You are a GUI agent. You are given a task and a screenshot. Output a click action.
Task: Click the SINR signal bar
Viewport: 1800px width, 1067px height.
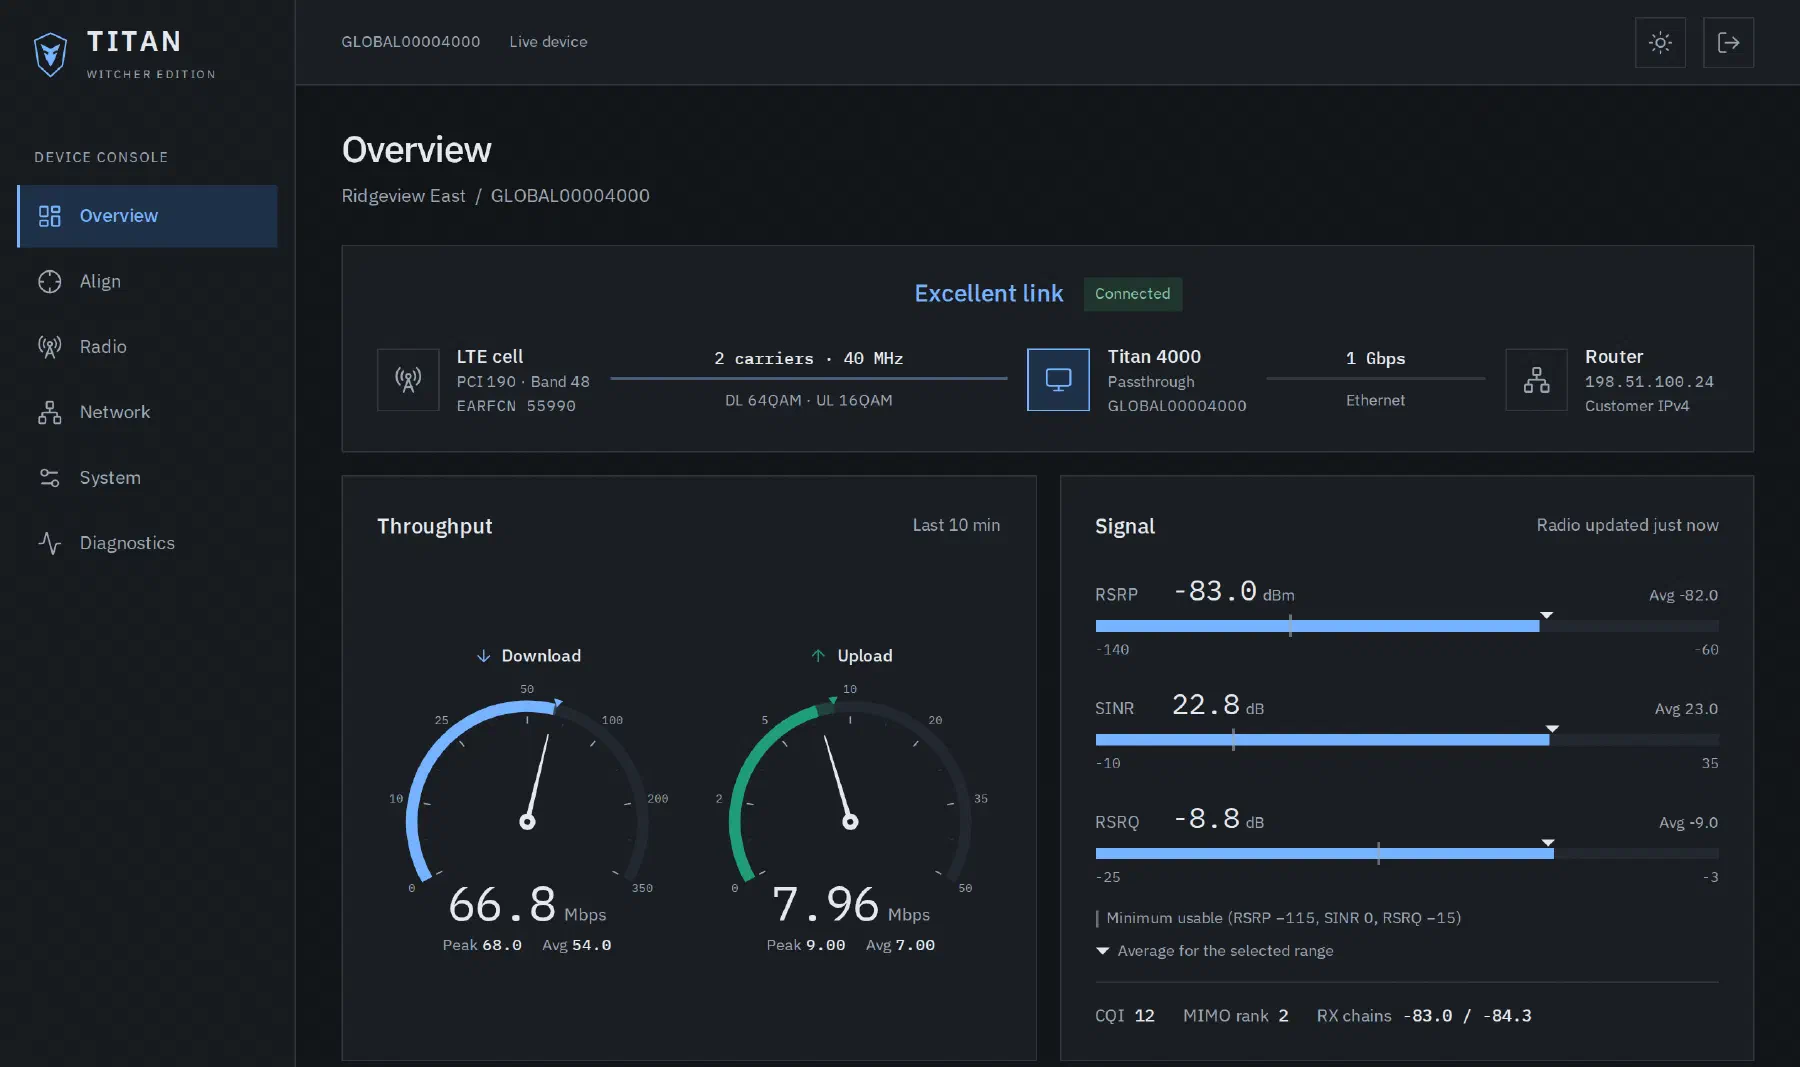coord(1407,740)
